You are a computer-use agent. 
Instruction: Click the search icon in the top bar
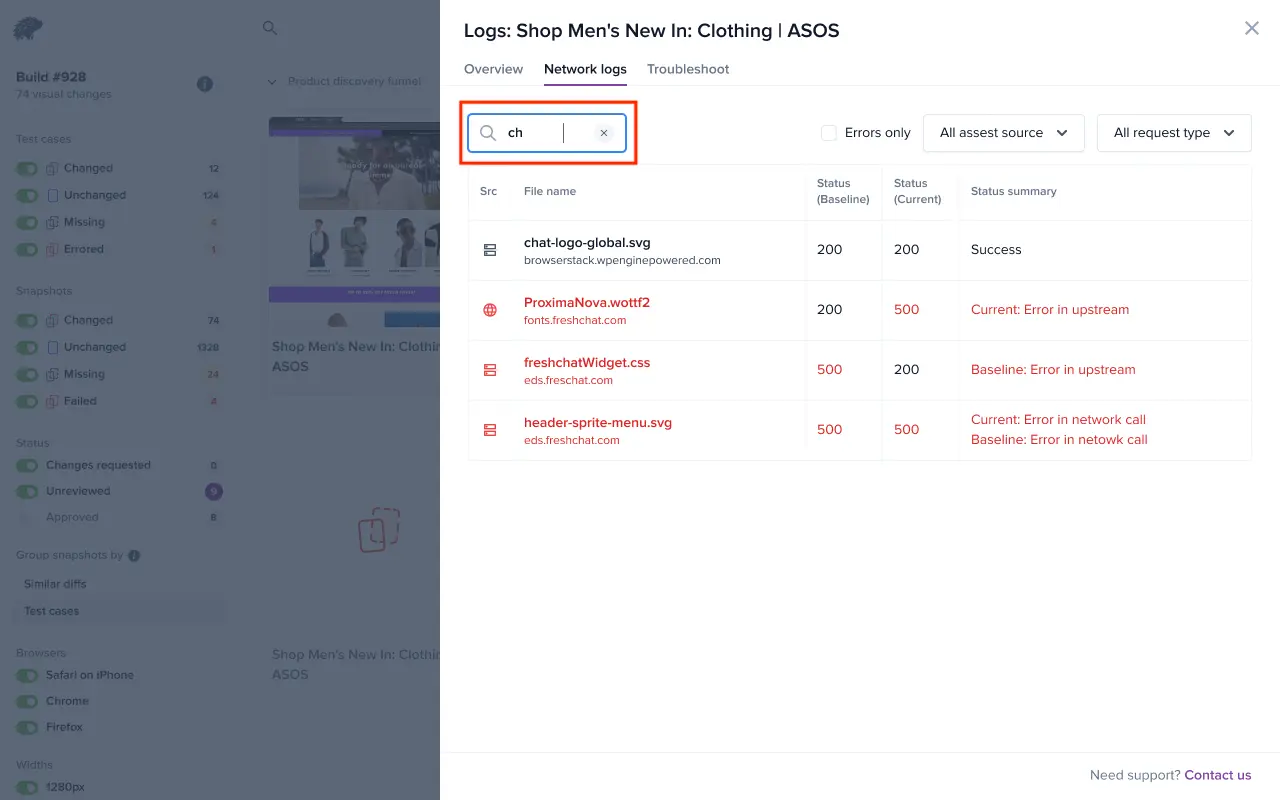tap(270, 28)
